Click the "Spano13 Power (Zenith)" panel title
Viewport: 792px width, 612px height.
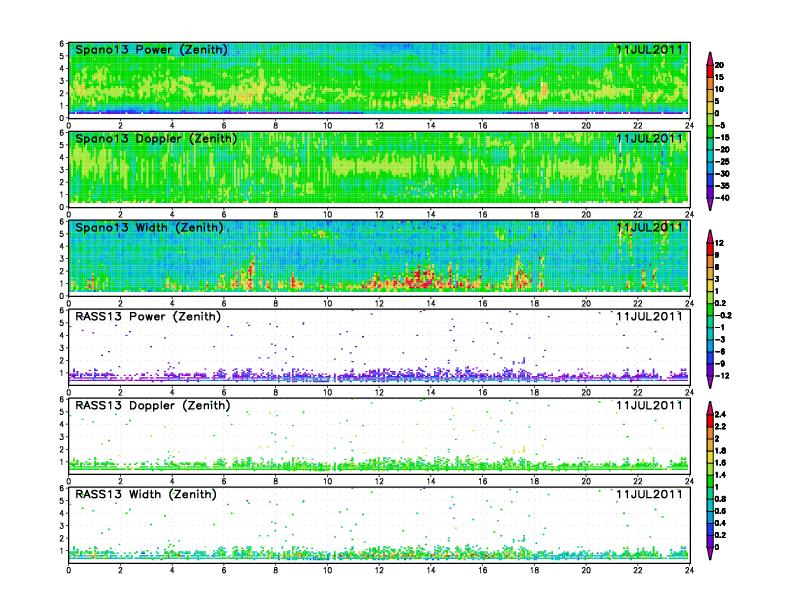(151, 50)
